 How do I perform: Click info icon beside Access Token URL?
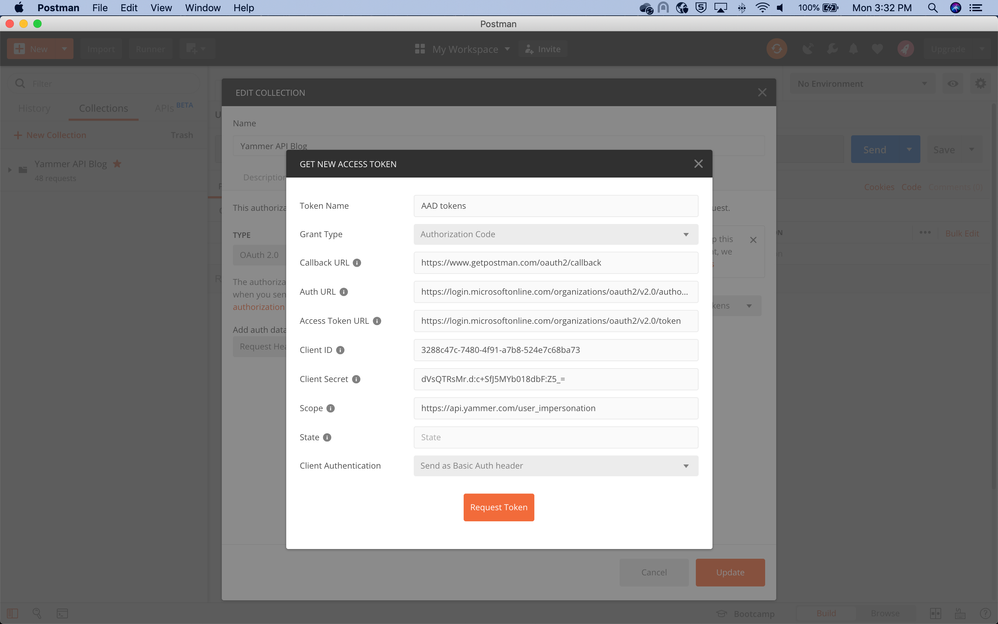tap(377, 321)
